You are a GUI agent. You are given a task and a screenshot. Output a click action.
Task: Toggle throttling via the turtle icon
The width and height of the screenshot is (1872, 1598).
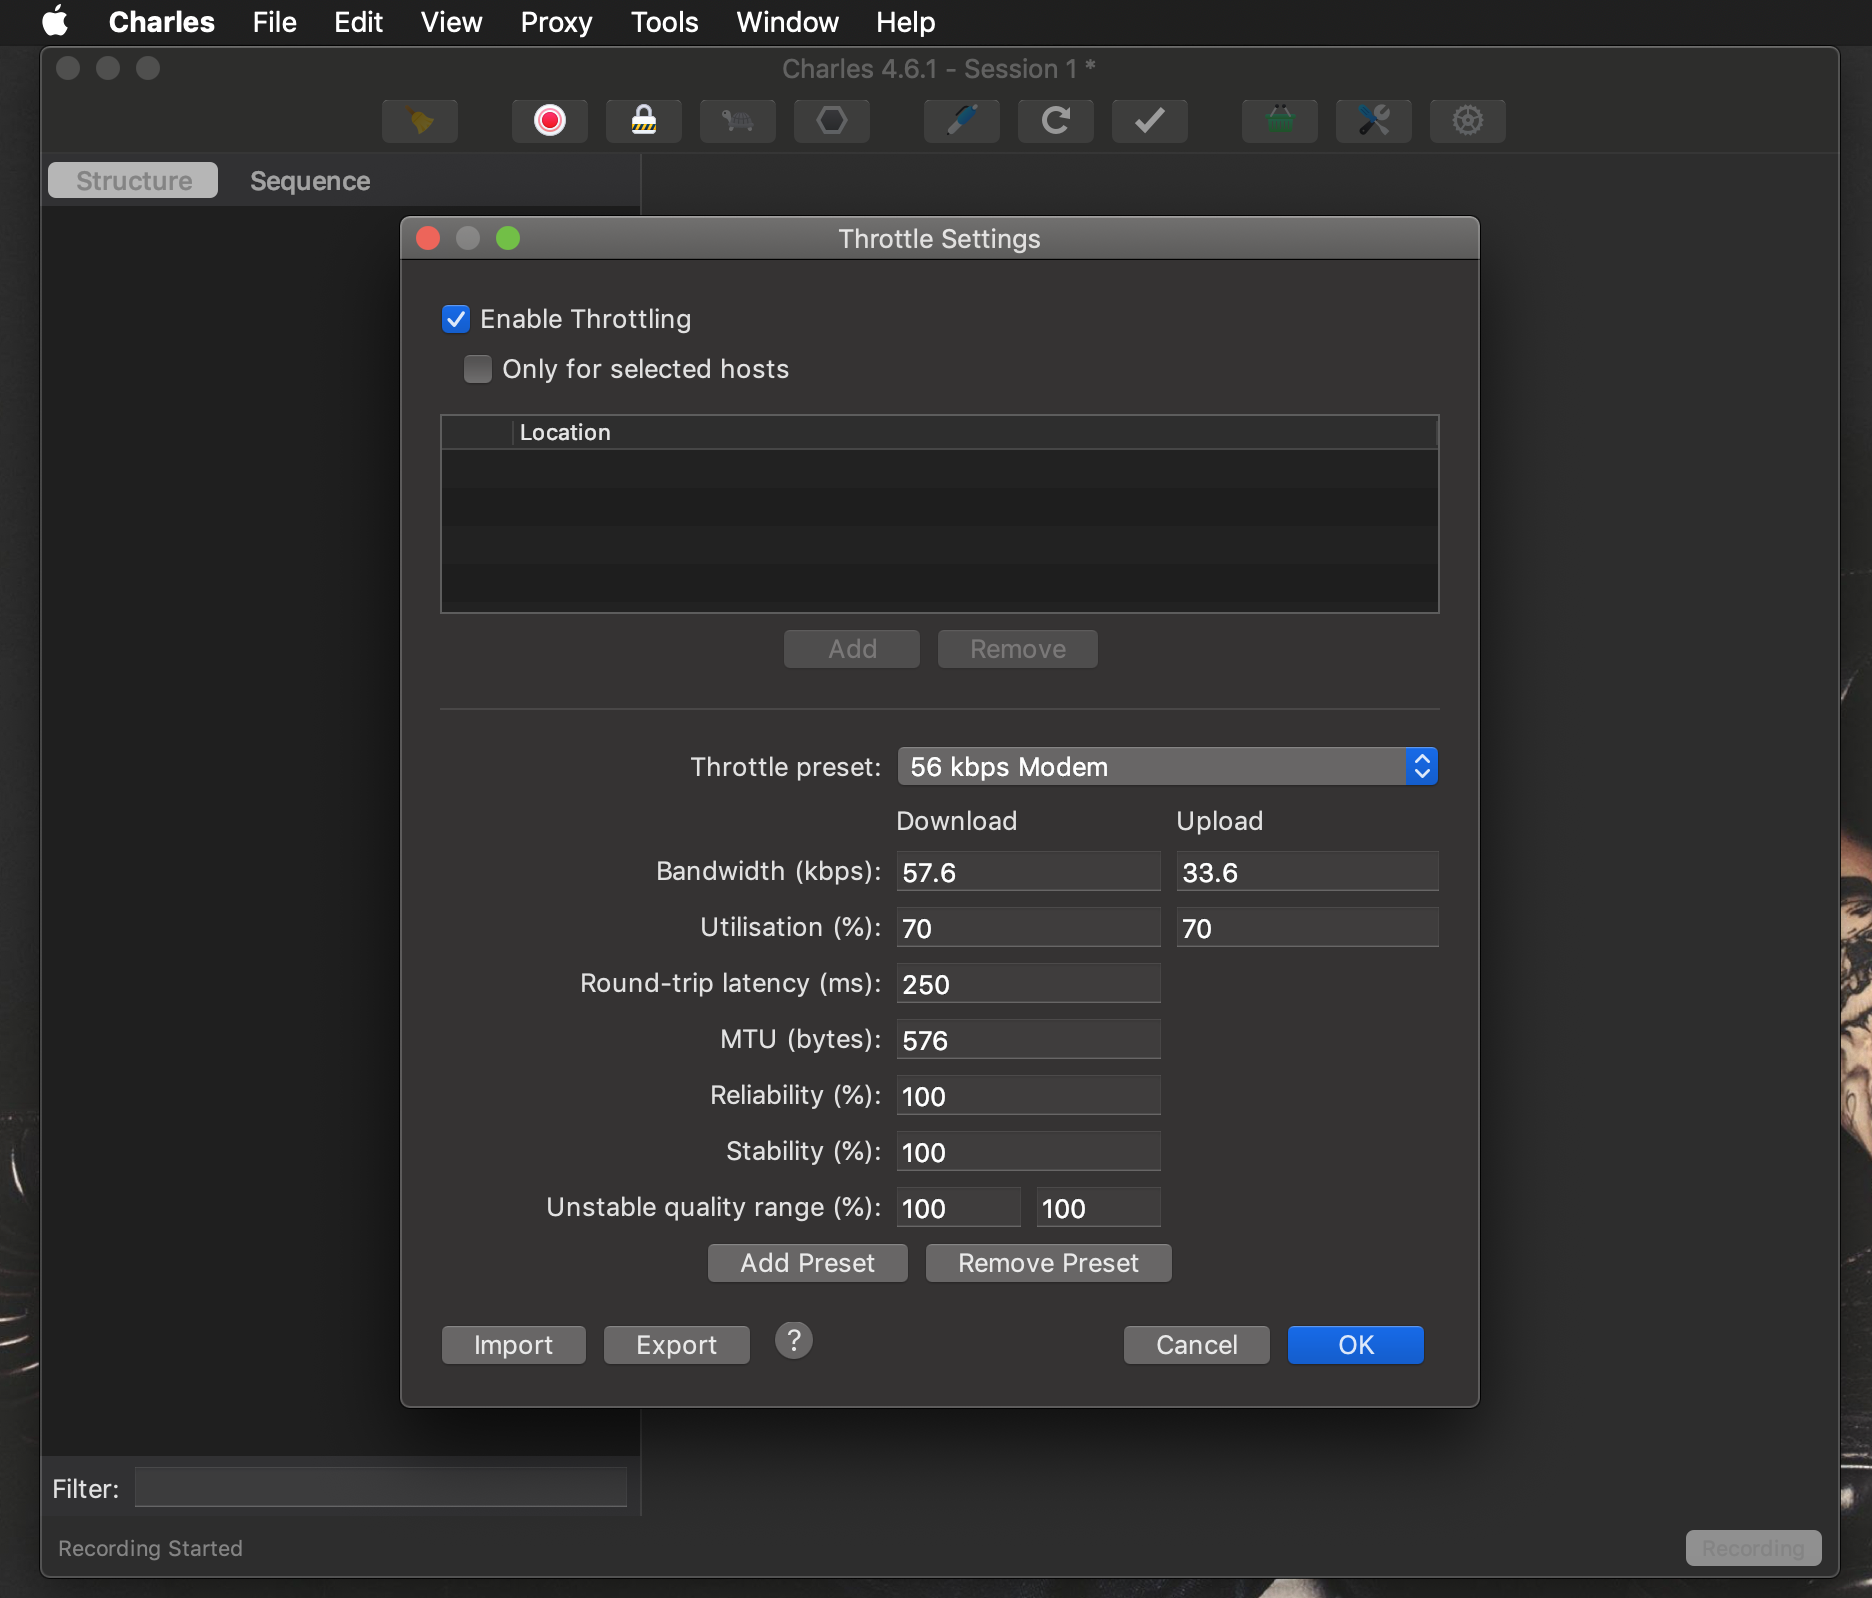tap(737, 121)
